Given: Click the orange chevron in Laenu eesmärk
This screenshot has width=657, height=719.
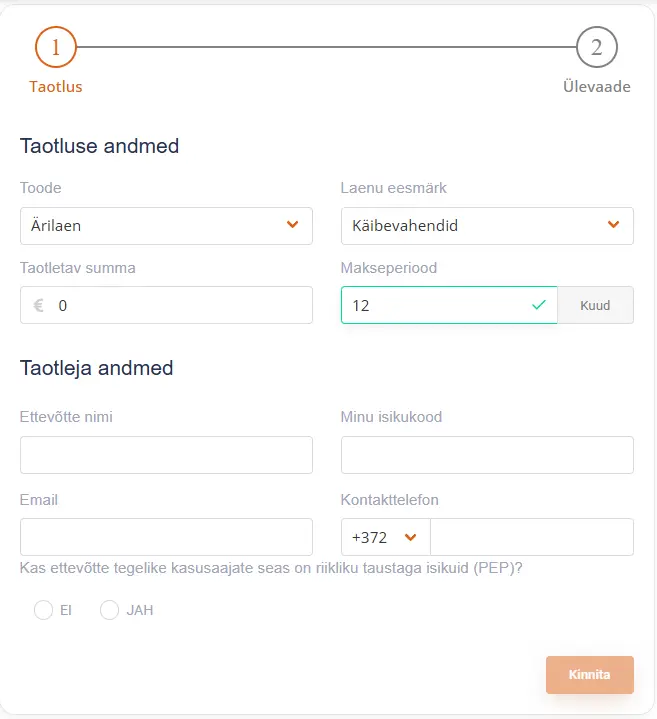Looking at the screenshot, I should [613, 224].
